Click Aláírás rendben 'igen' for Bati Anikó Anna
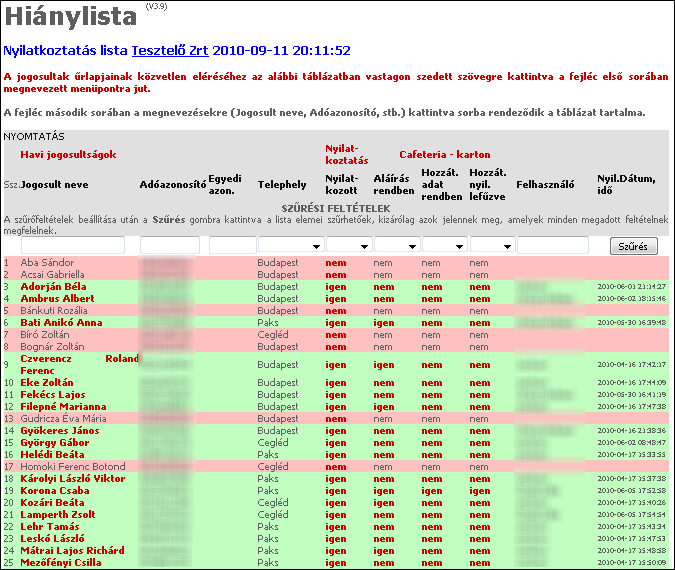Image resolution: width=675 pixels, height=570 pixels. tap(384, 323)
